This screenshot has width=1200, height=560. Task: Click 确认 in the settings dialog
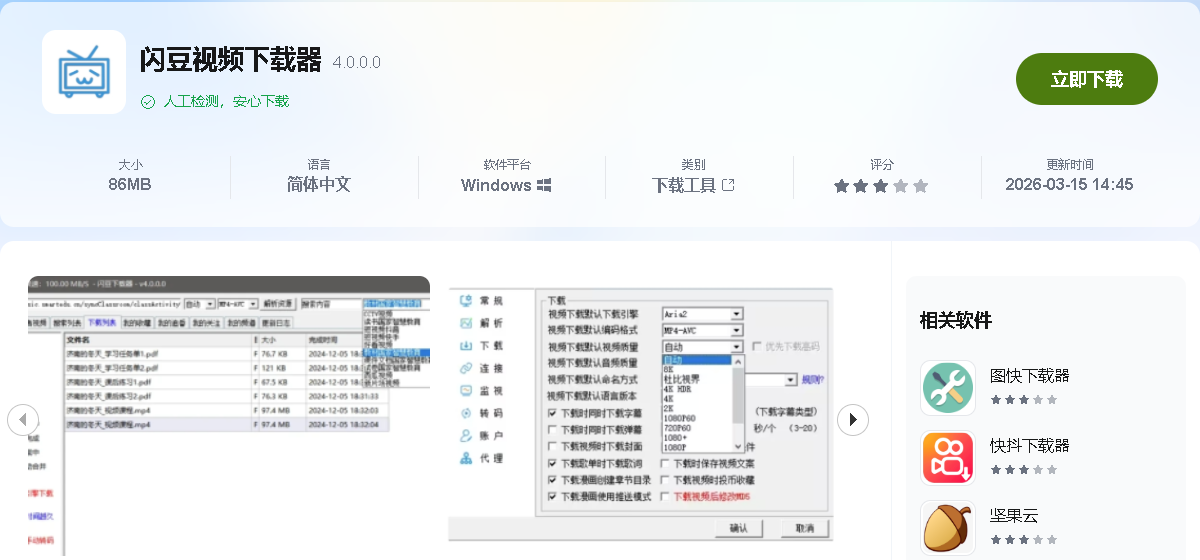739,528
